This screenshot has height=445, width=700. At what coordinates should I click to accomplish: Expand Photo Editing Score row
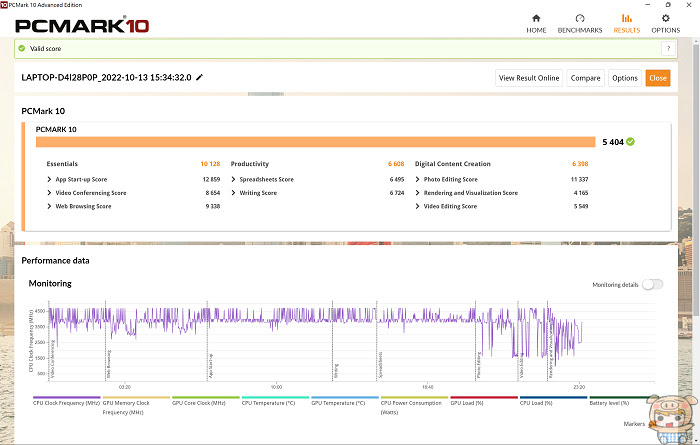point(417,179)
